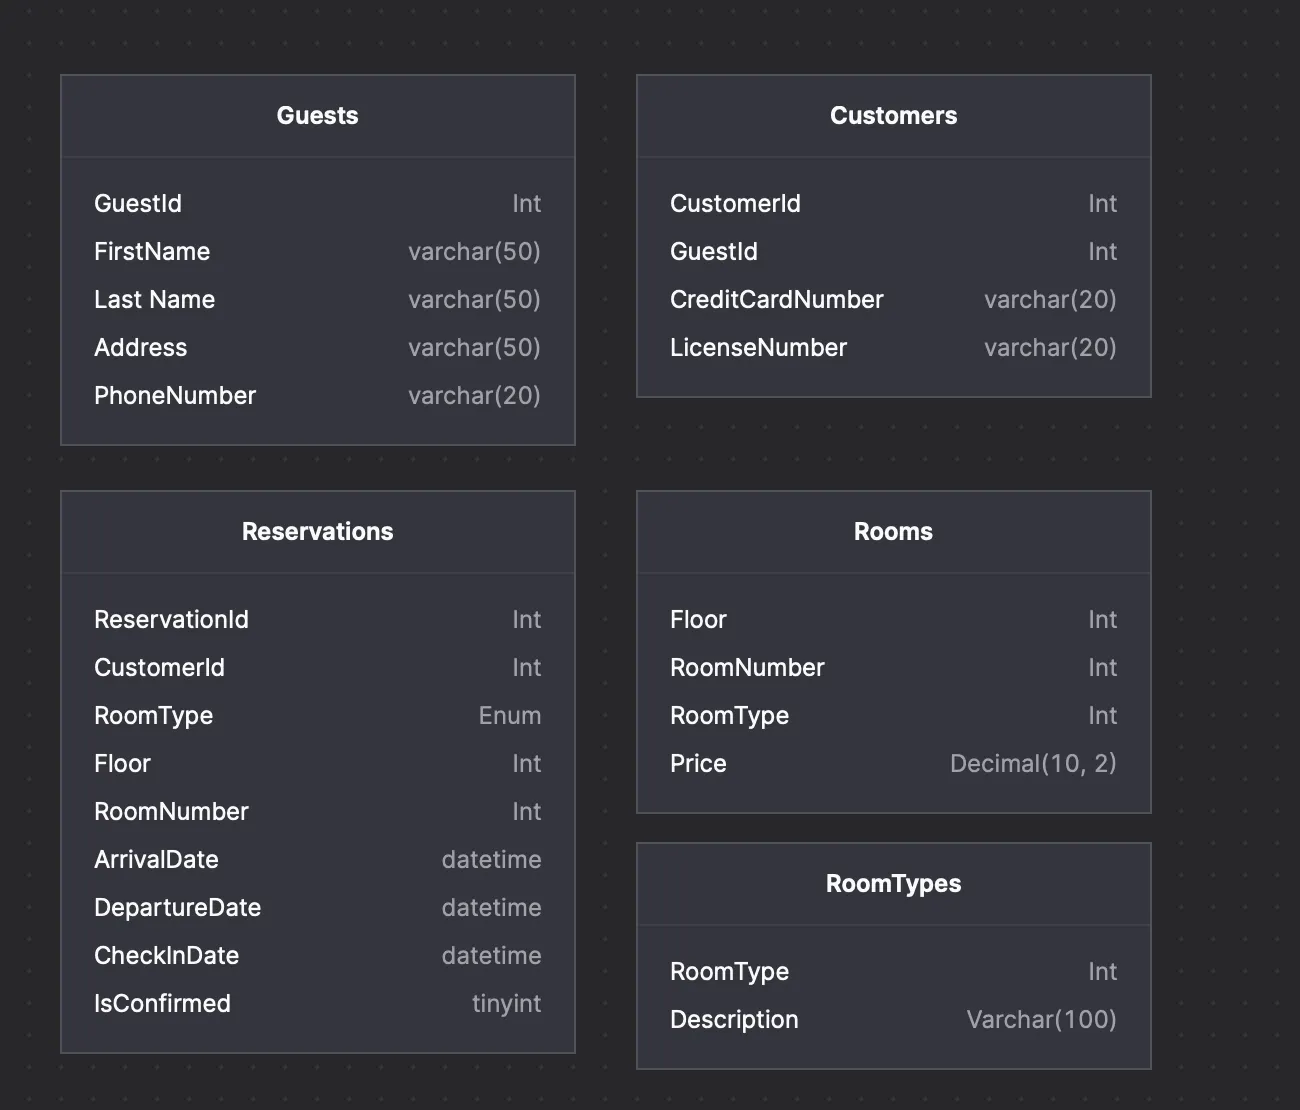Screen dimensions: 1300x1110
Task: Click the CreditCardNumber field in Customers
Action: pos(777,300)
